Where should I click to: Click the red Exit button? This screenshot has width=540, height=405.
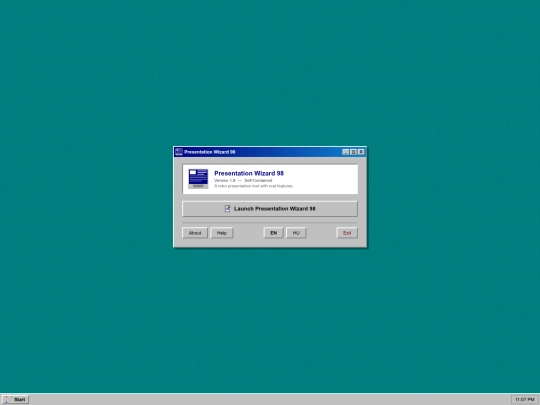[347, 233]
